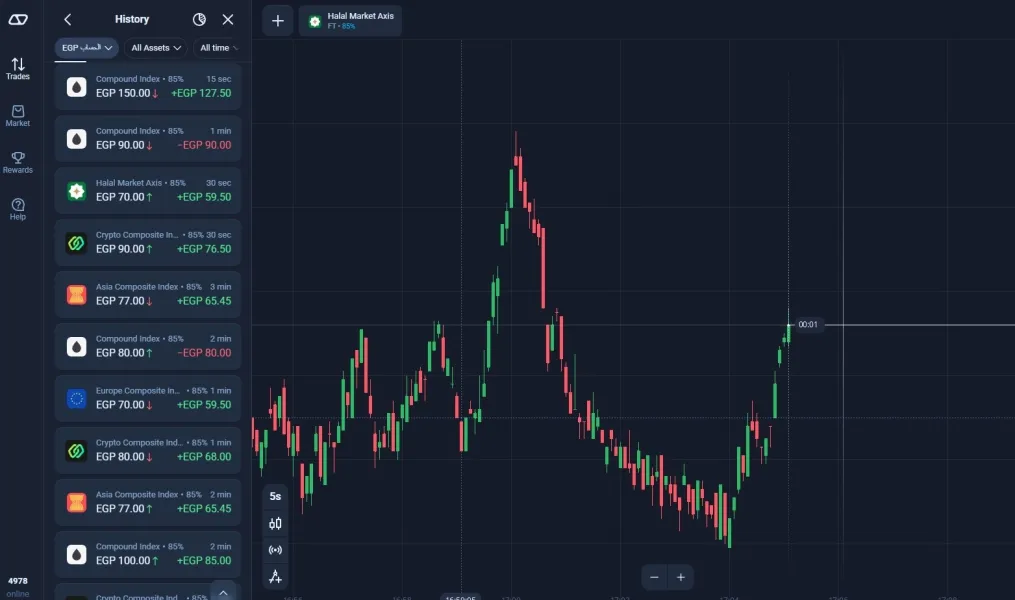Open the Halal Market Axis EGP 70.00 trade
This screenshot has height=600, width=1015.
pos(148,190)
